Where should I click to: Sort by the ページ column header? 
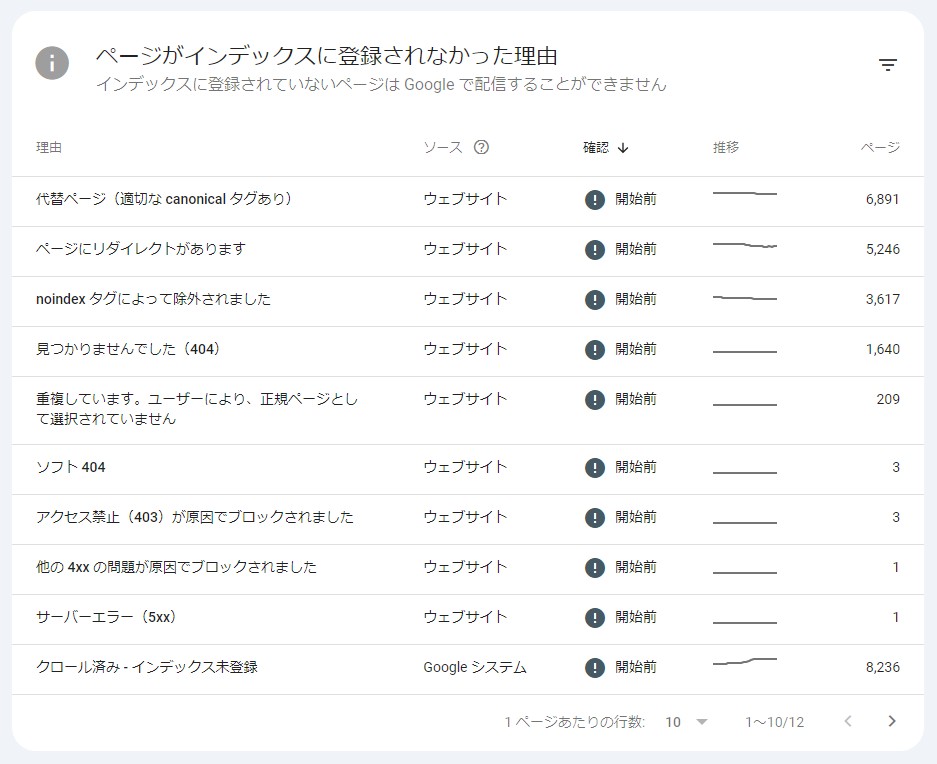(x=880, y=147)
